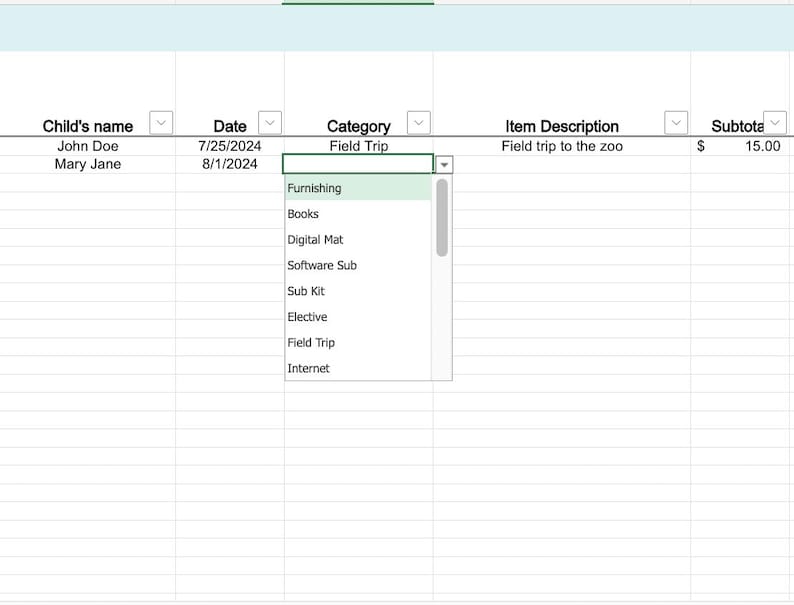Select Field Trip in the dropdown list
The image size is (794, 605).
point(358,343)
